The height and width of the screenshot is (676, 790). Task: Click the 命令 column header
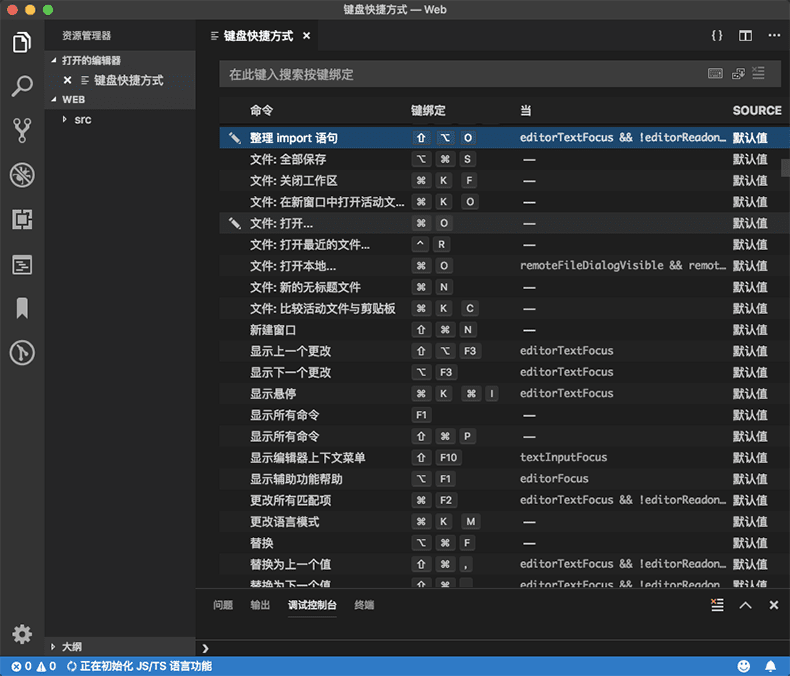(x=261, y=110)
